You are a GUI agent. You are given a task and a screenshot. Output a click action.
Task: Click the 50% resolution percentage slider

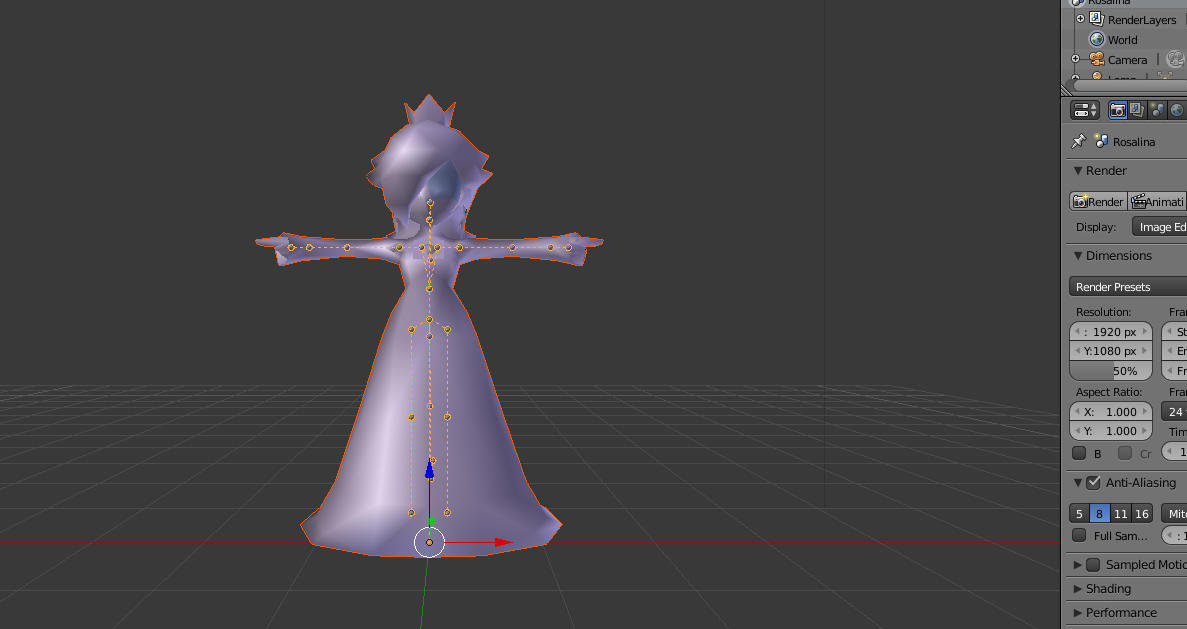point(1111,371)
